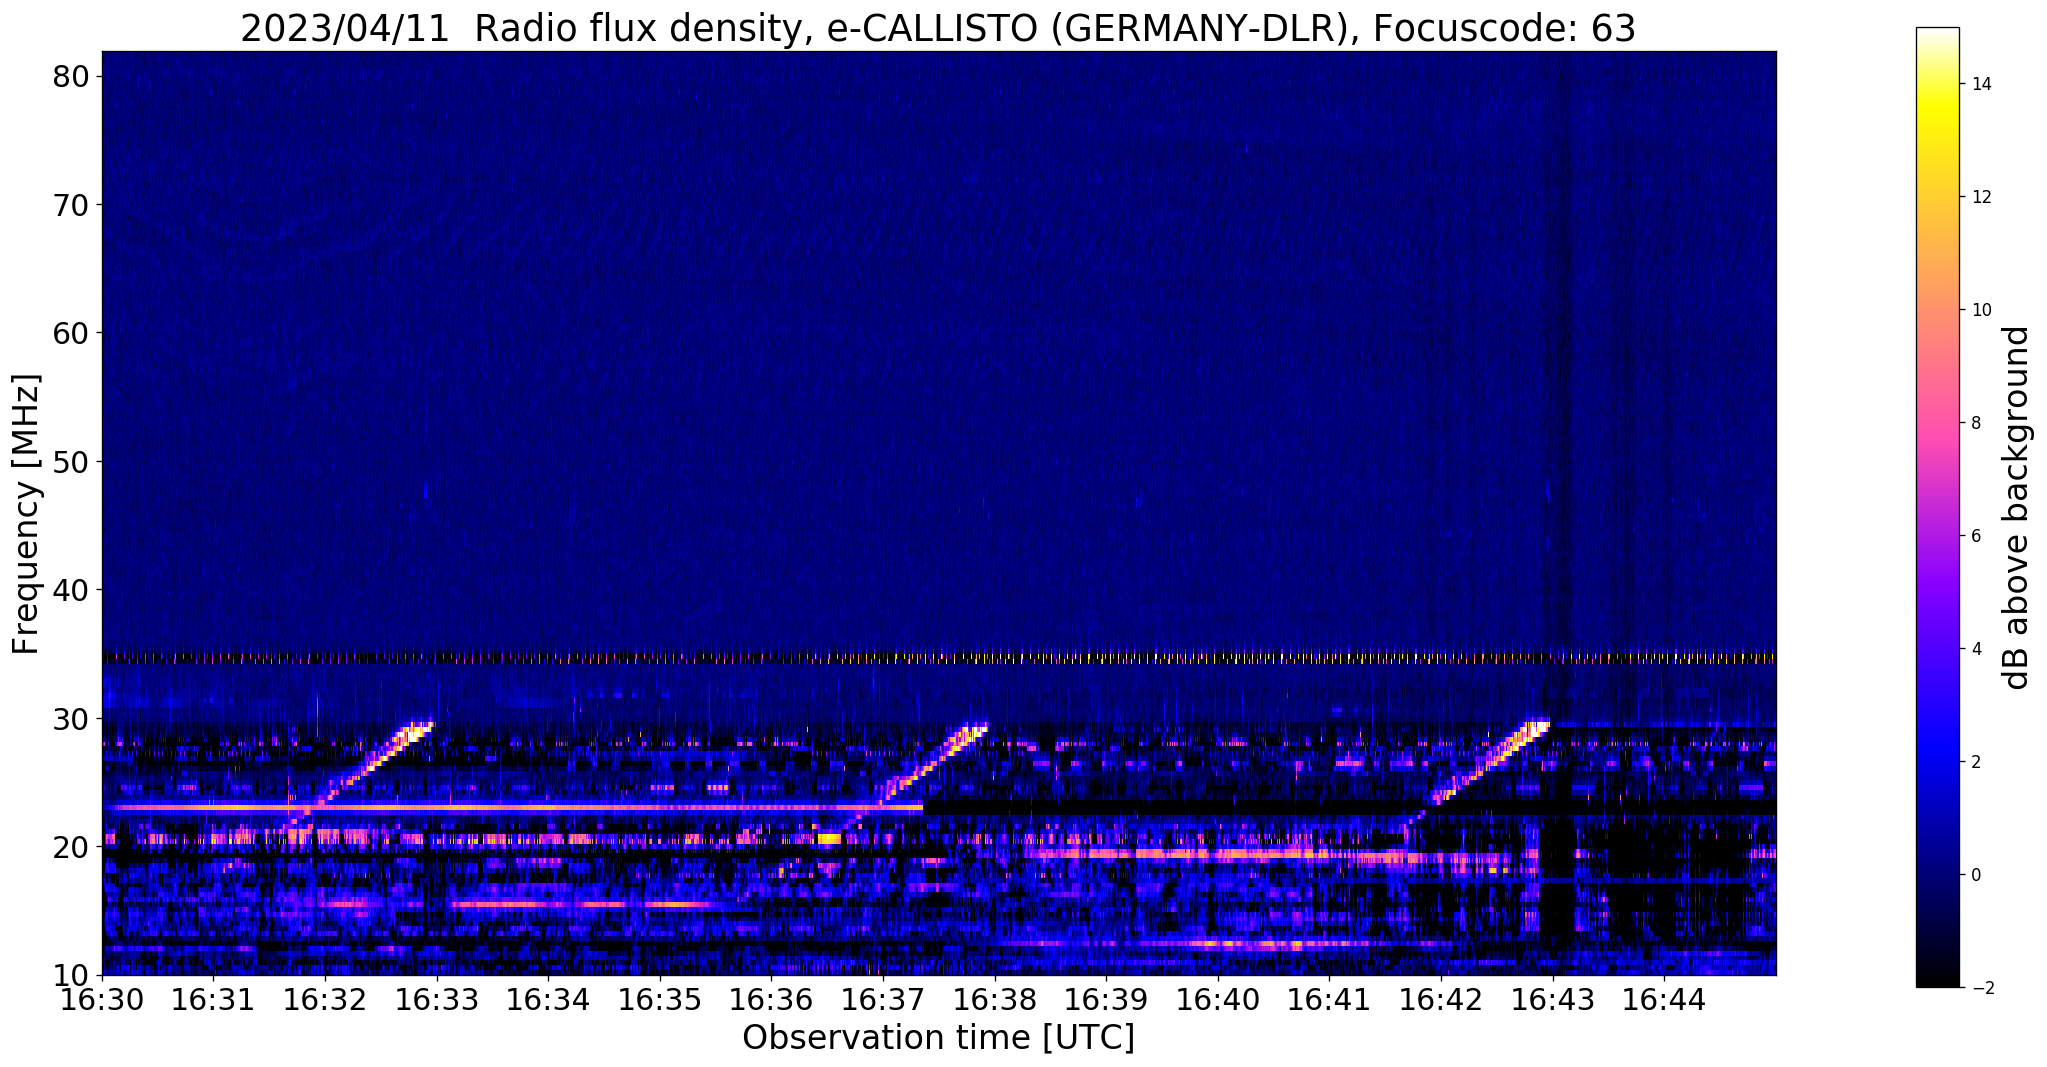2047x1067 pixels.
Task: Click the black bottom end of the colorbar
Action: tap(1937, 980)
